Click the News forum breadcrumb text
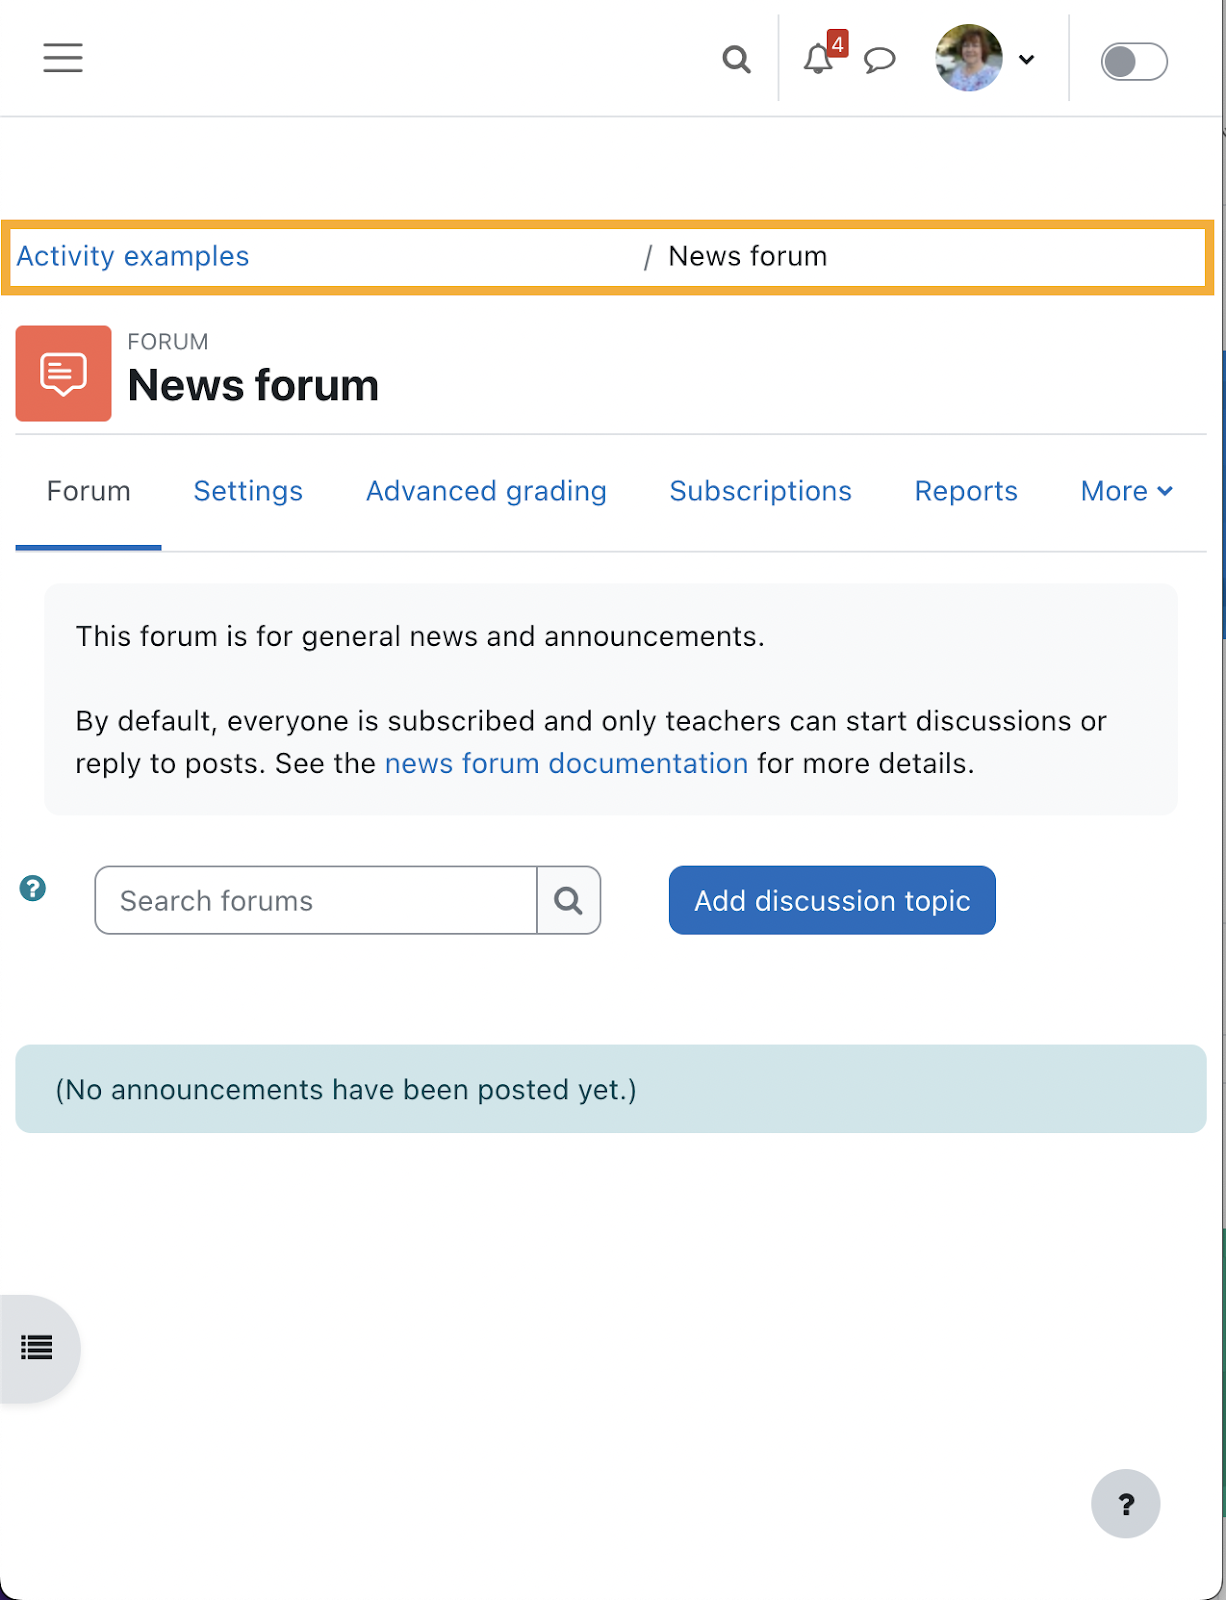The image size is (1226, 1600). 747,256
